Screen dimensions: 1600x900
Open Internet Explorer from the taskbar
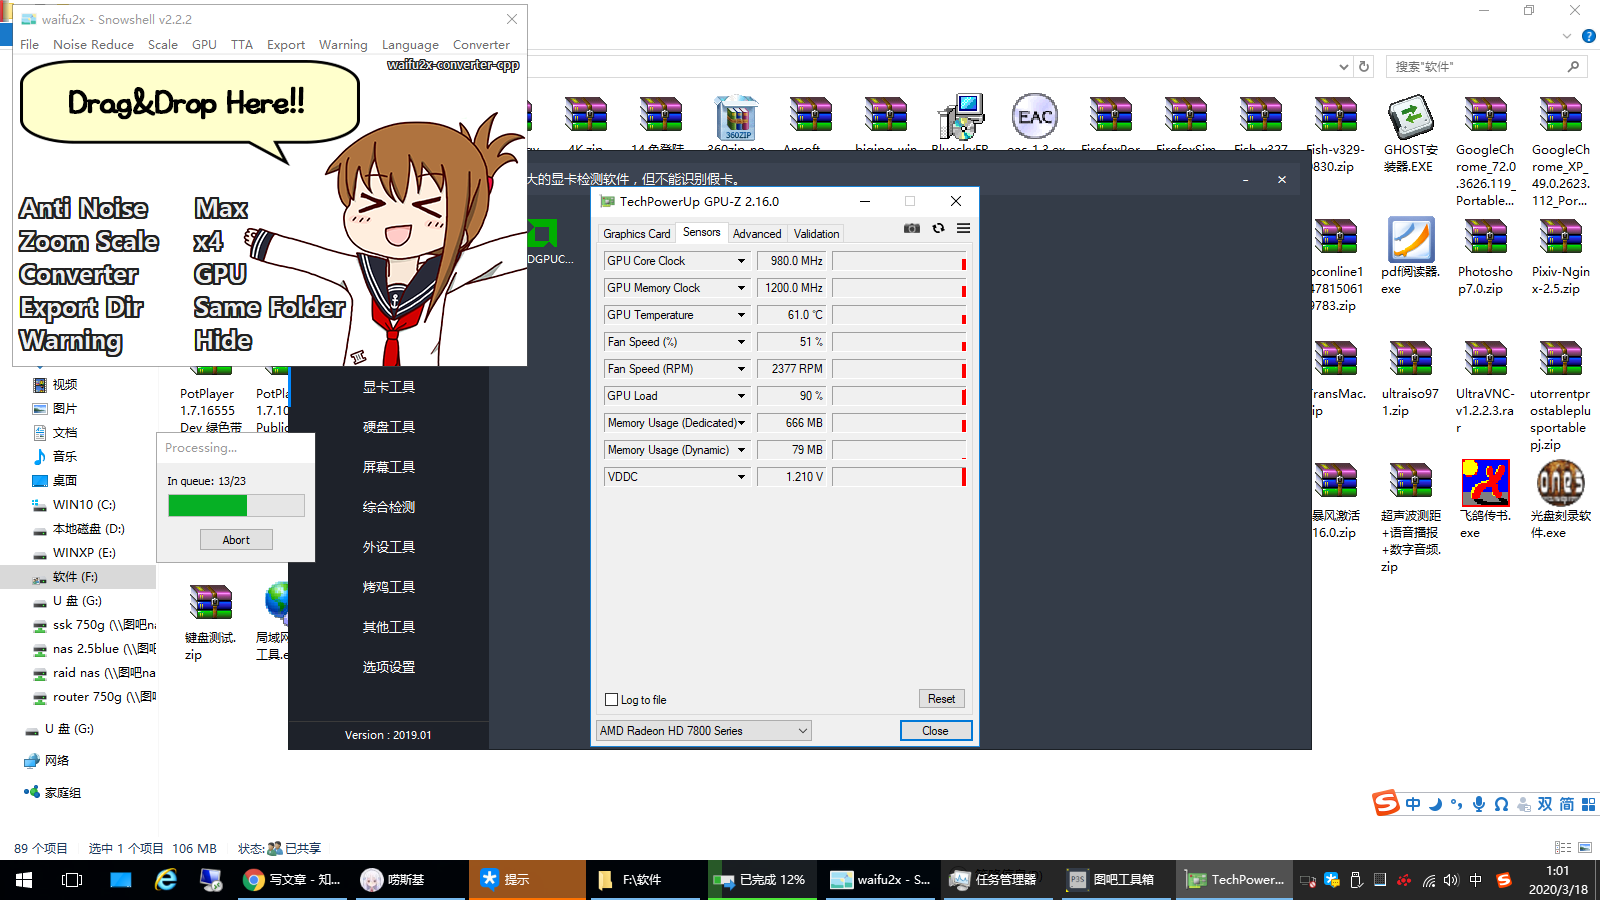click(x=166, y=880)
